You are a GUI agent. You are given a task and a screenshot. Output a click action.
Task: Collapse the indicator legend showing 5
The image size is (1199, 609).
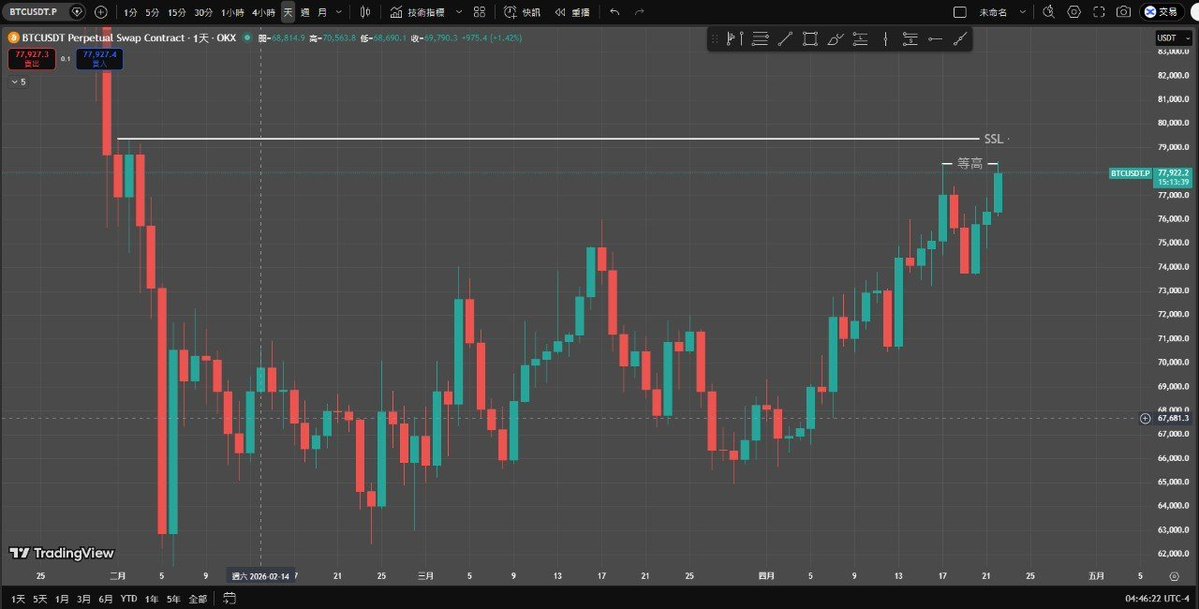18,82
